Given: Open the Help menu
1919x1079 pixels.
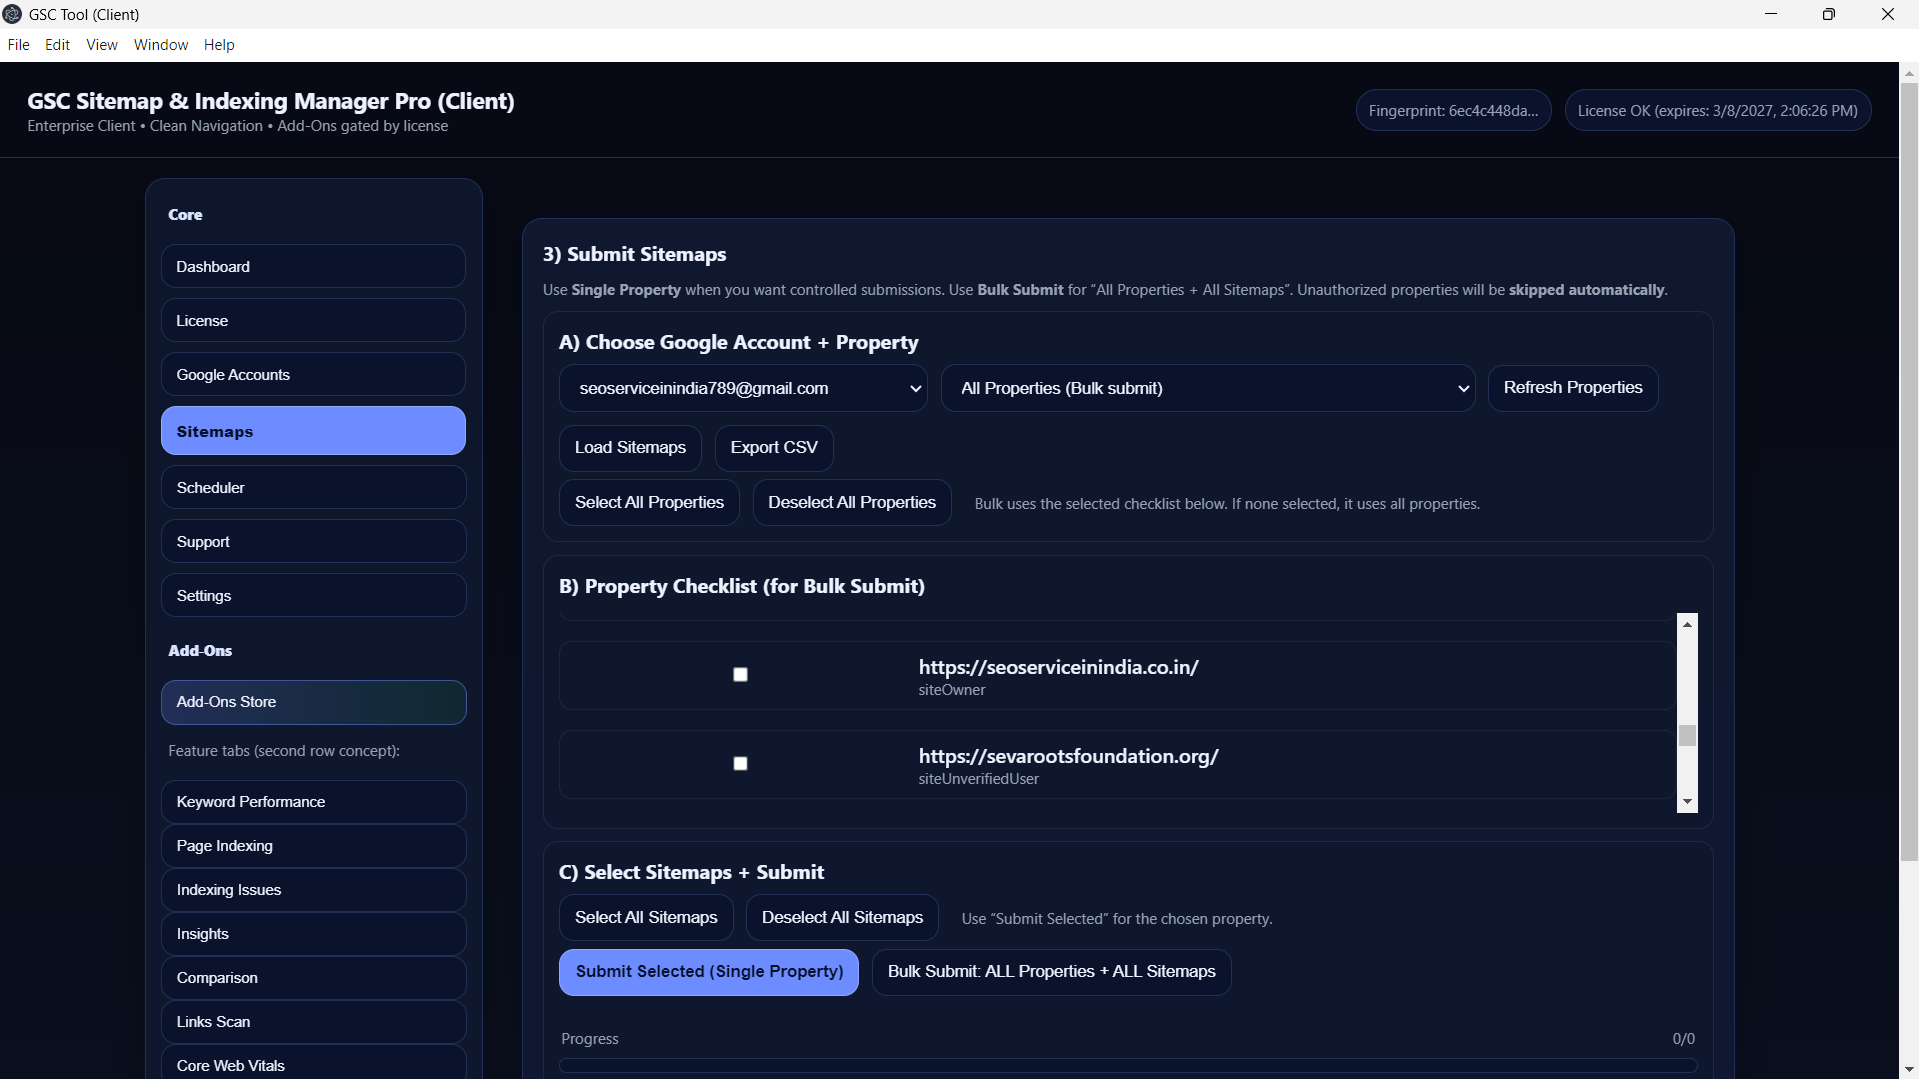Looking at the screenshot, I should coord(219,45).
